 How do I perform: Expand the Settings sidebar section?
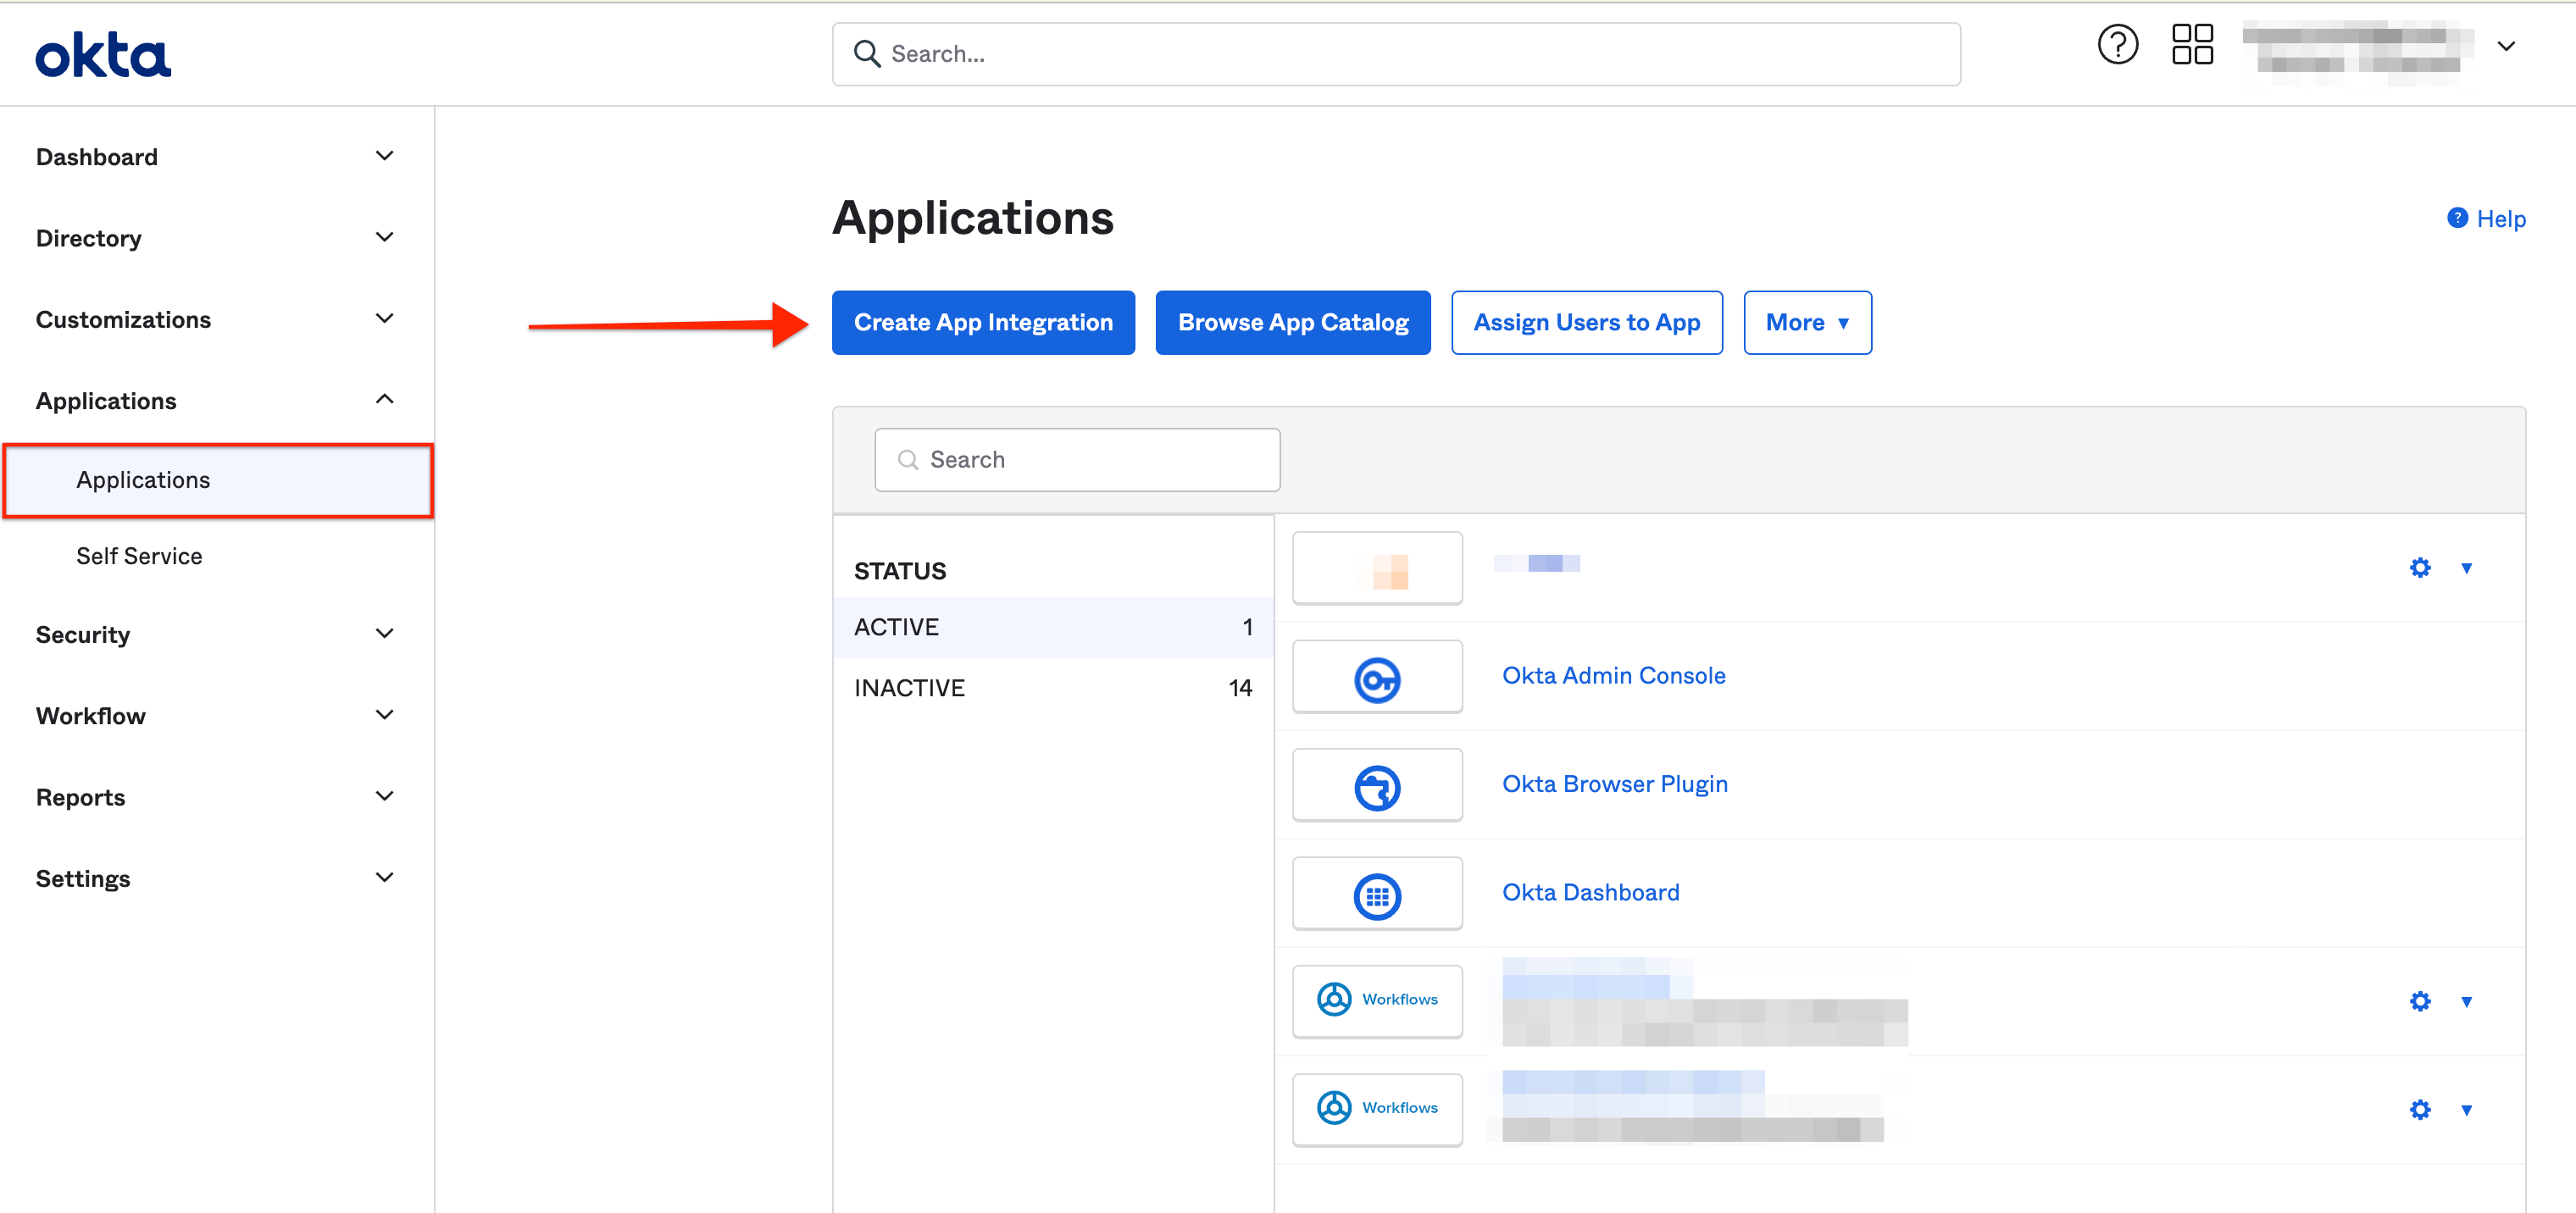pyautogui.click(x=384, y=877)
